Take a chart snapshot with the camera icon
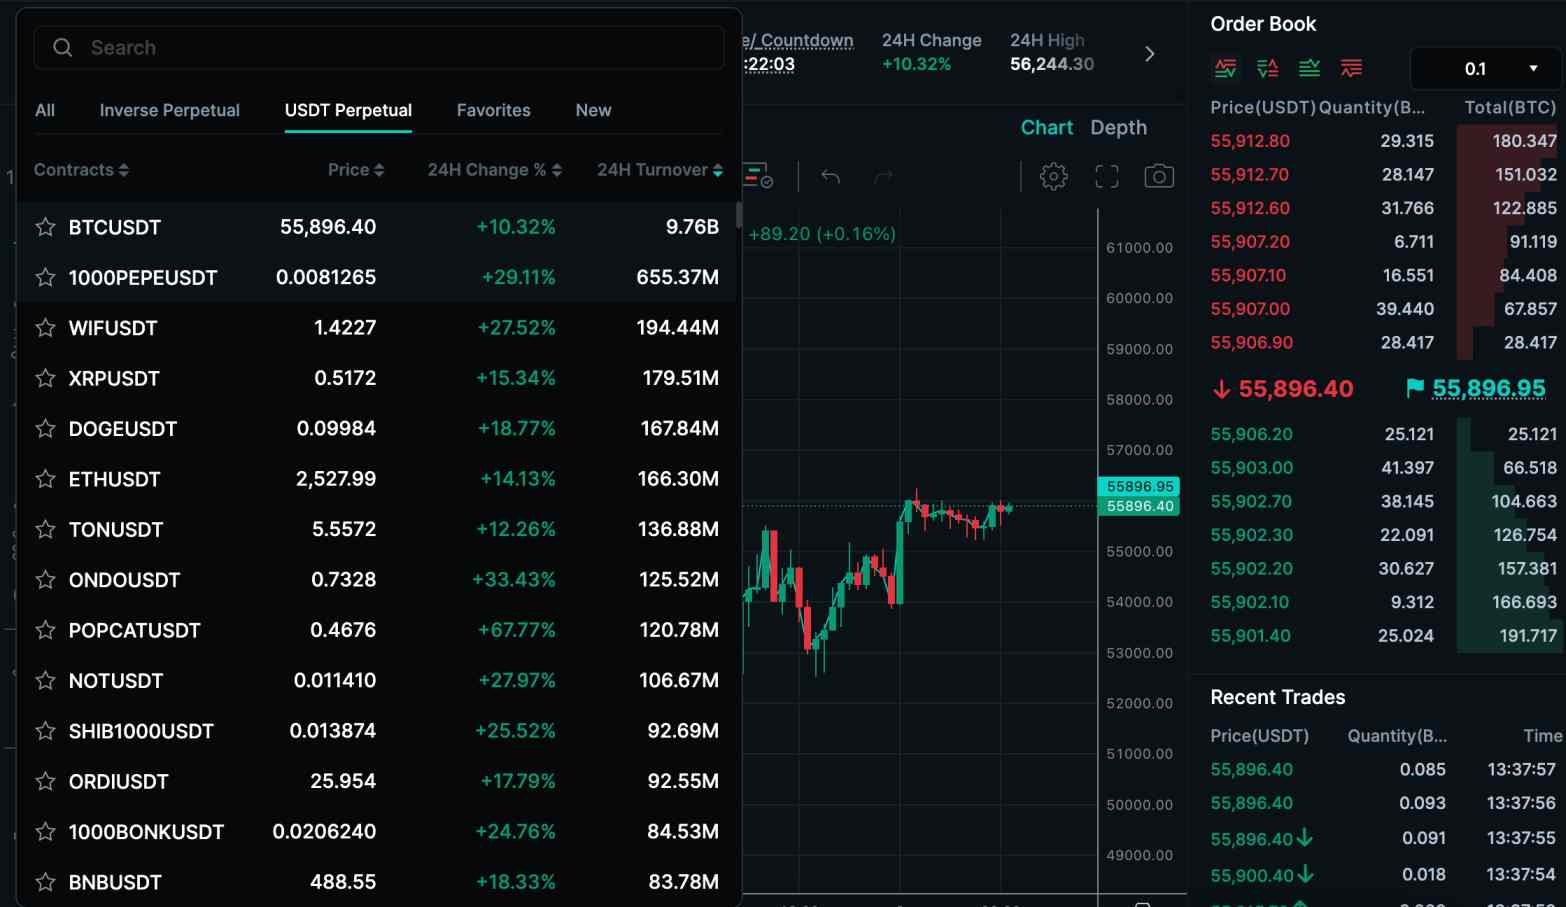This screenshot has height=907, width=1566. click(x=1158, y=177)
